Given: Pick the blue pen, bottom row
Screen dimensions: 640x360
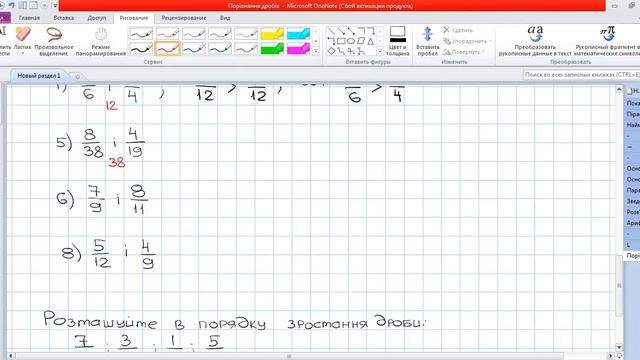Looking at the screenshot, I should point(193,49).
